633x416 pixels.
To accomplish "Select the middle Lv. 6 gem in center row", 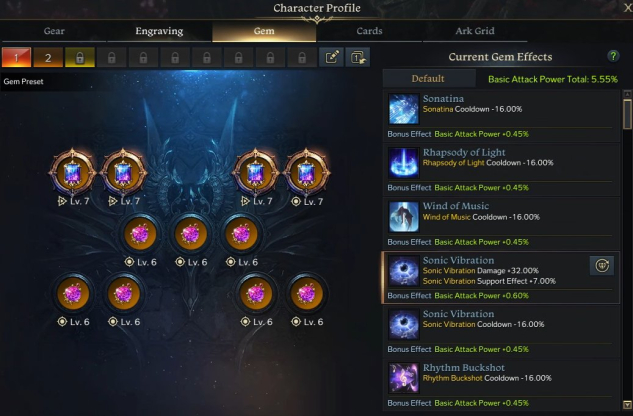I will tap(191, 234).
